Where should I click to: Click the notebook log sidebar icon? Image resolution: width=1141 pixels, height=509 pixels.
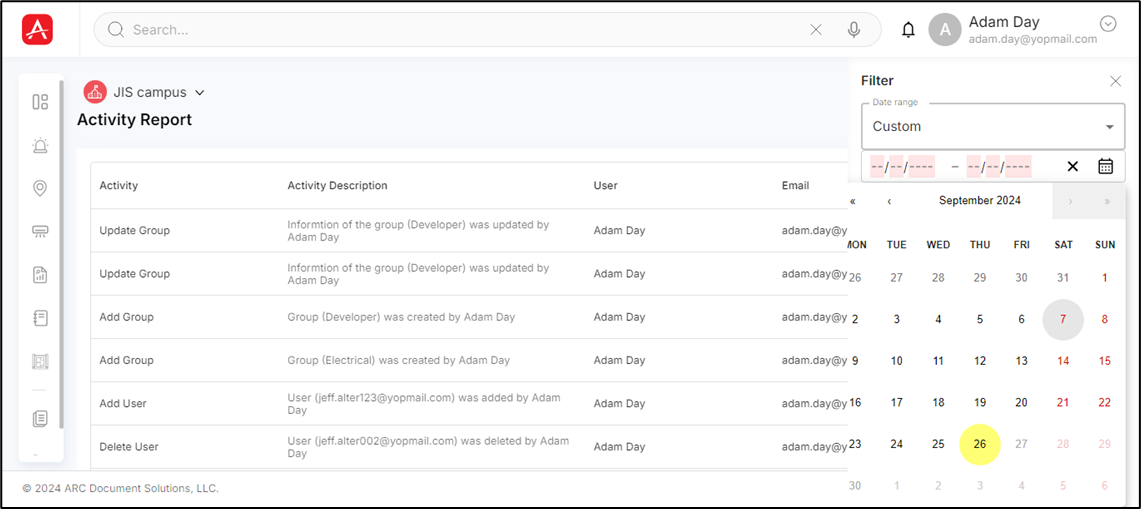[x=40, y=318]
